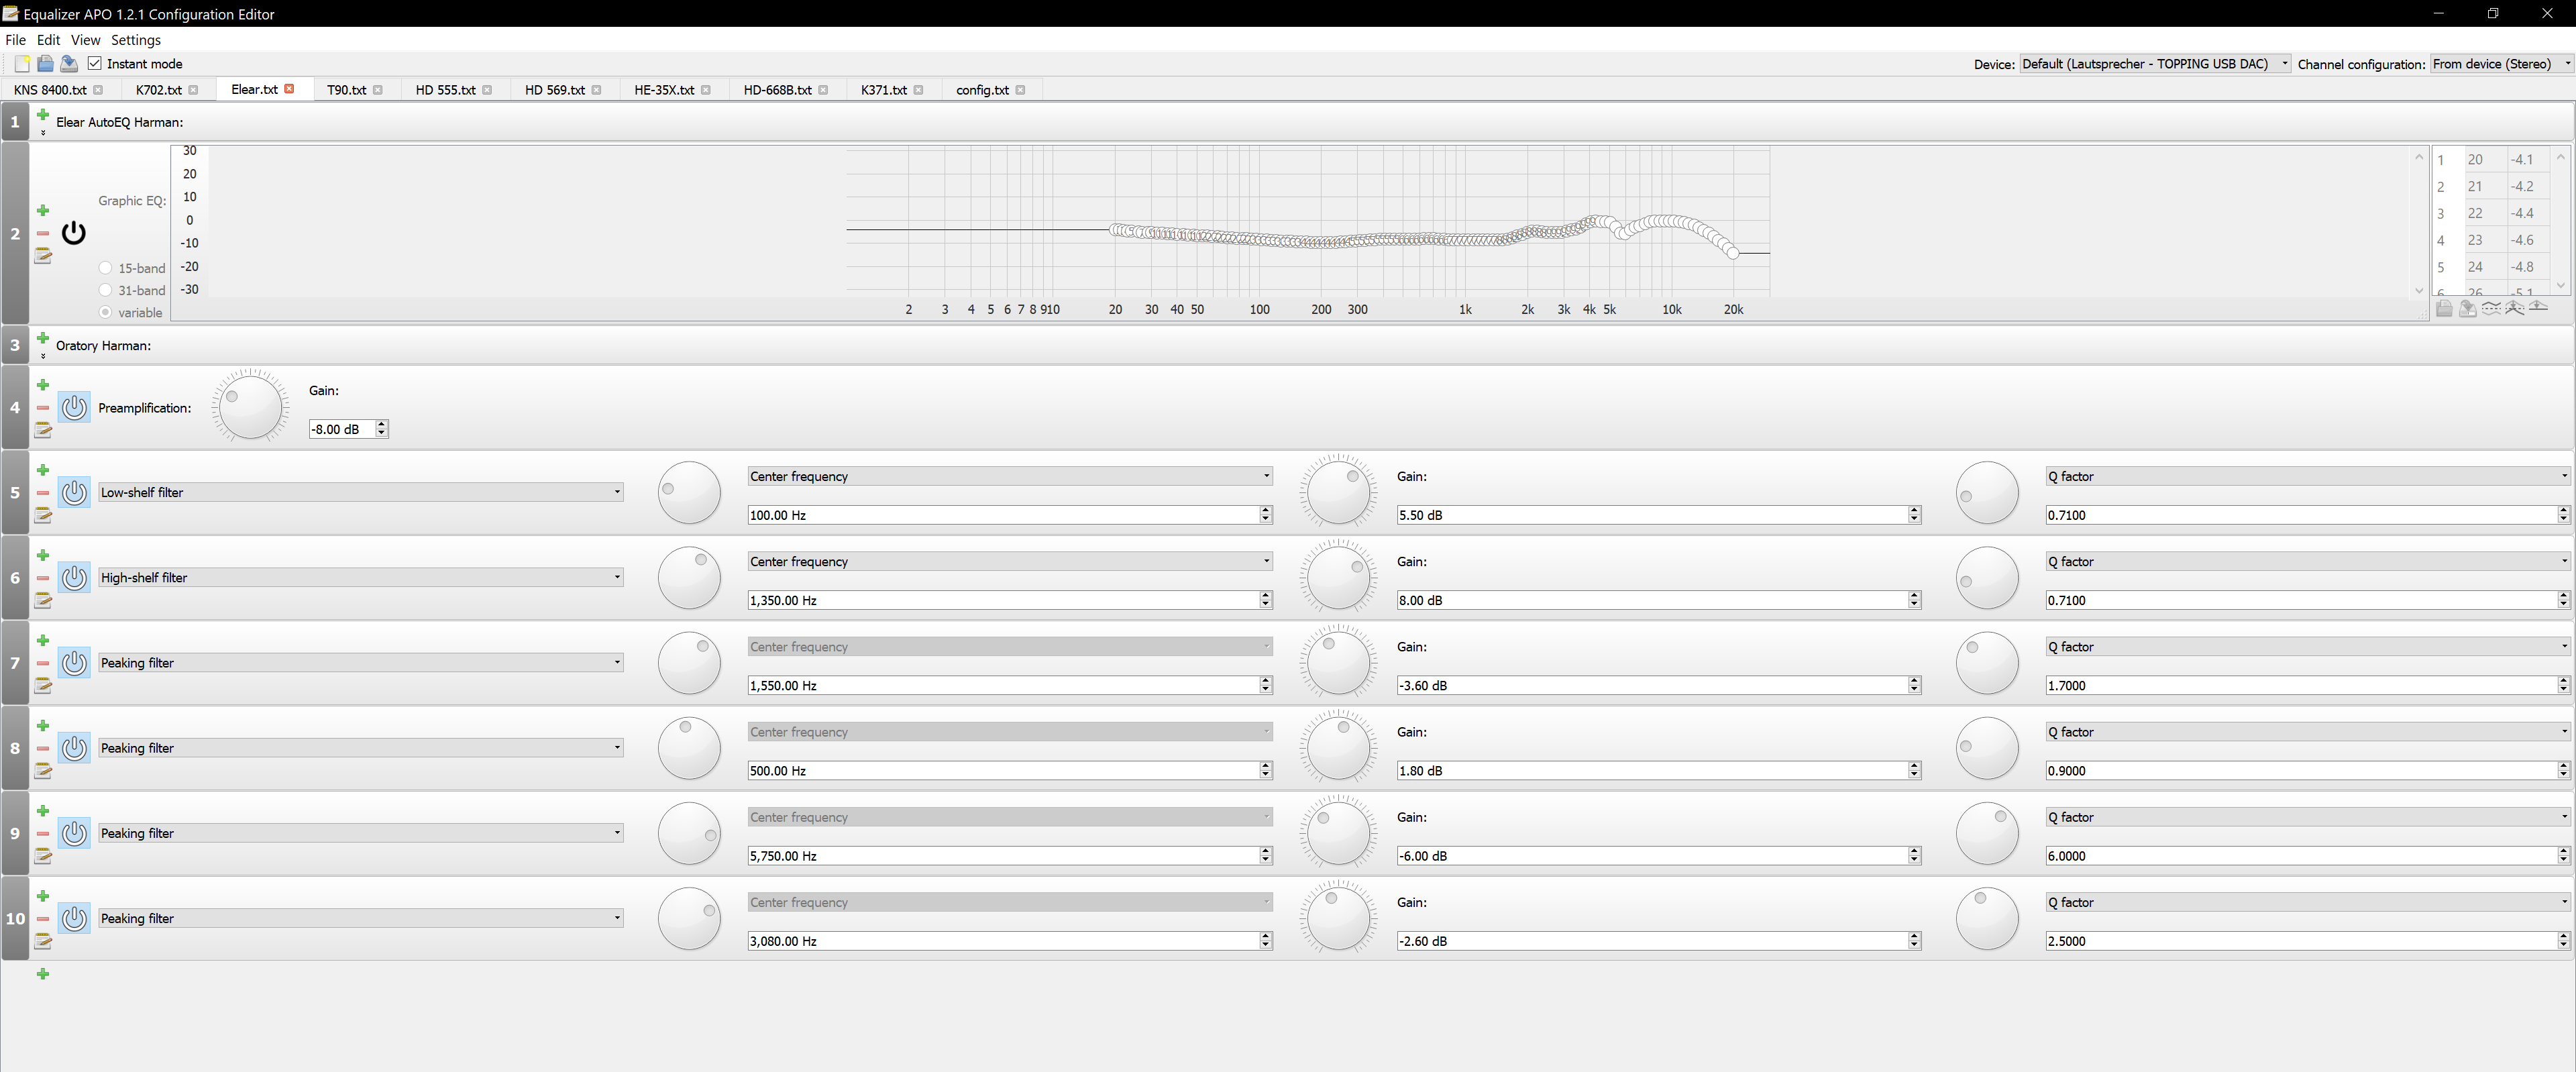The height and width of the screenshot is (1072, 2576).
Task: Select the 31-band radio button
Action: click(105, 290)
